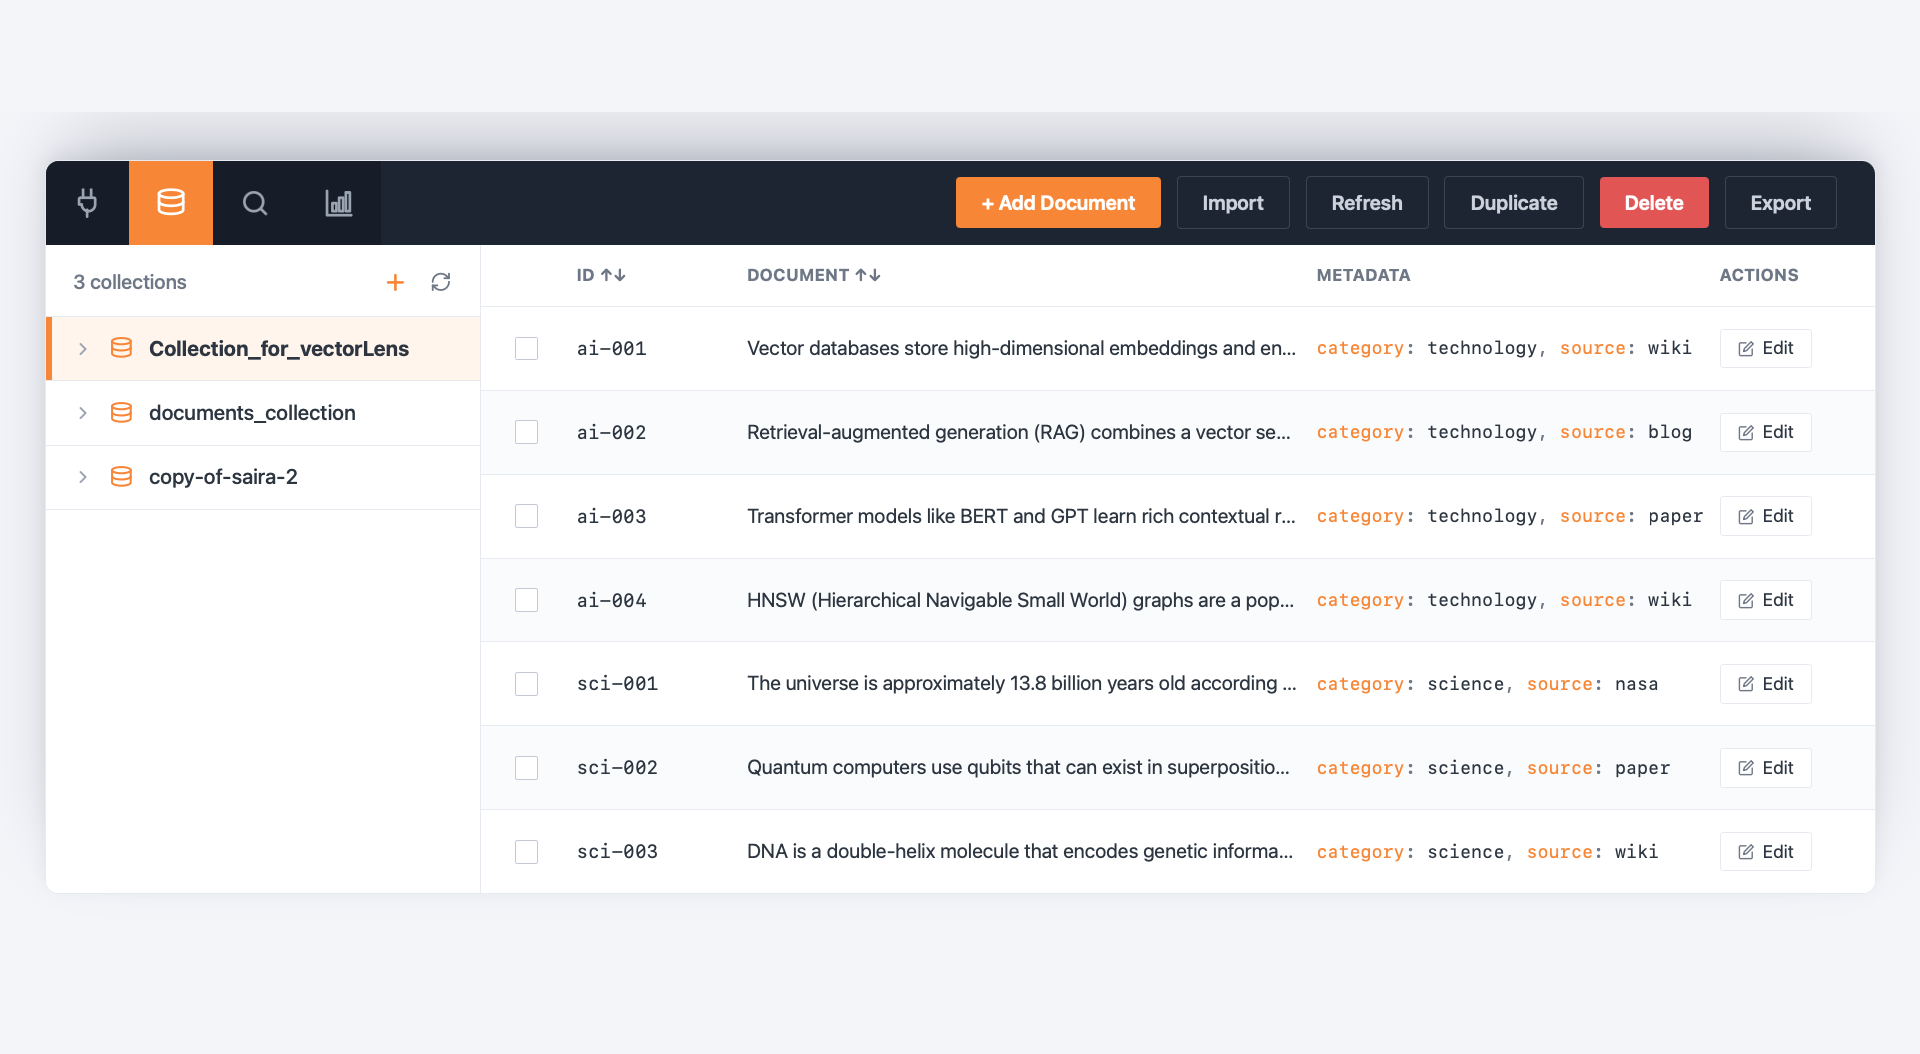This screenshot has height=1054, width=1920.
Task: Tick checkbox for row ai-003
Action: tap(526, 516)
